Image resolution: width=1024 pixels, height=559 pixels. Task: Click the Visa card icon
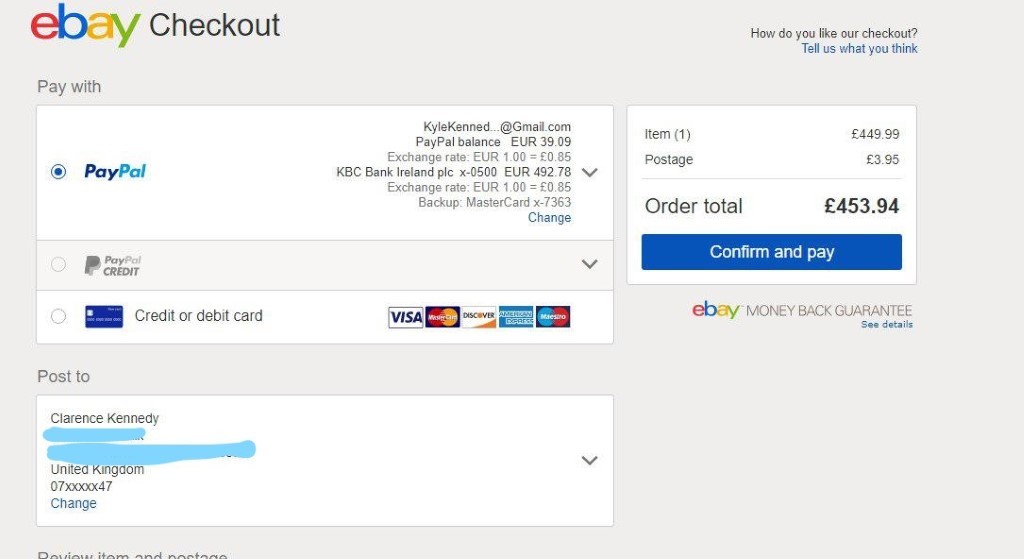(x=406, y=317)
